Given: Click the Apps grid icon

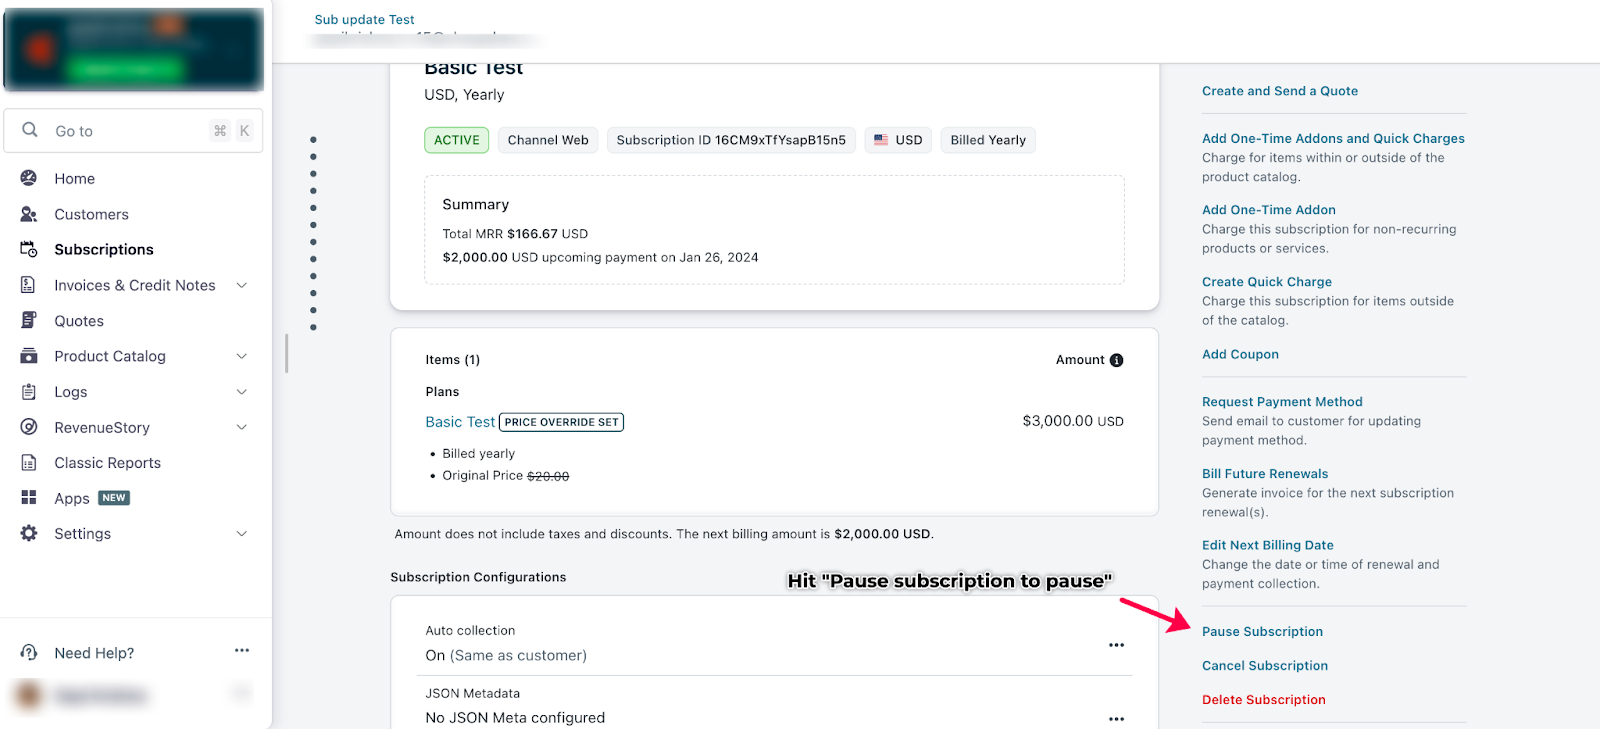Looking at the screenshot, I should click(29, 498).
